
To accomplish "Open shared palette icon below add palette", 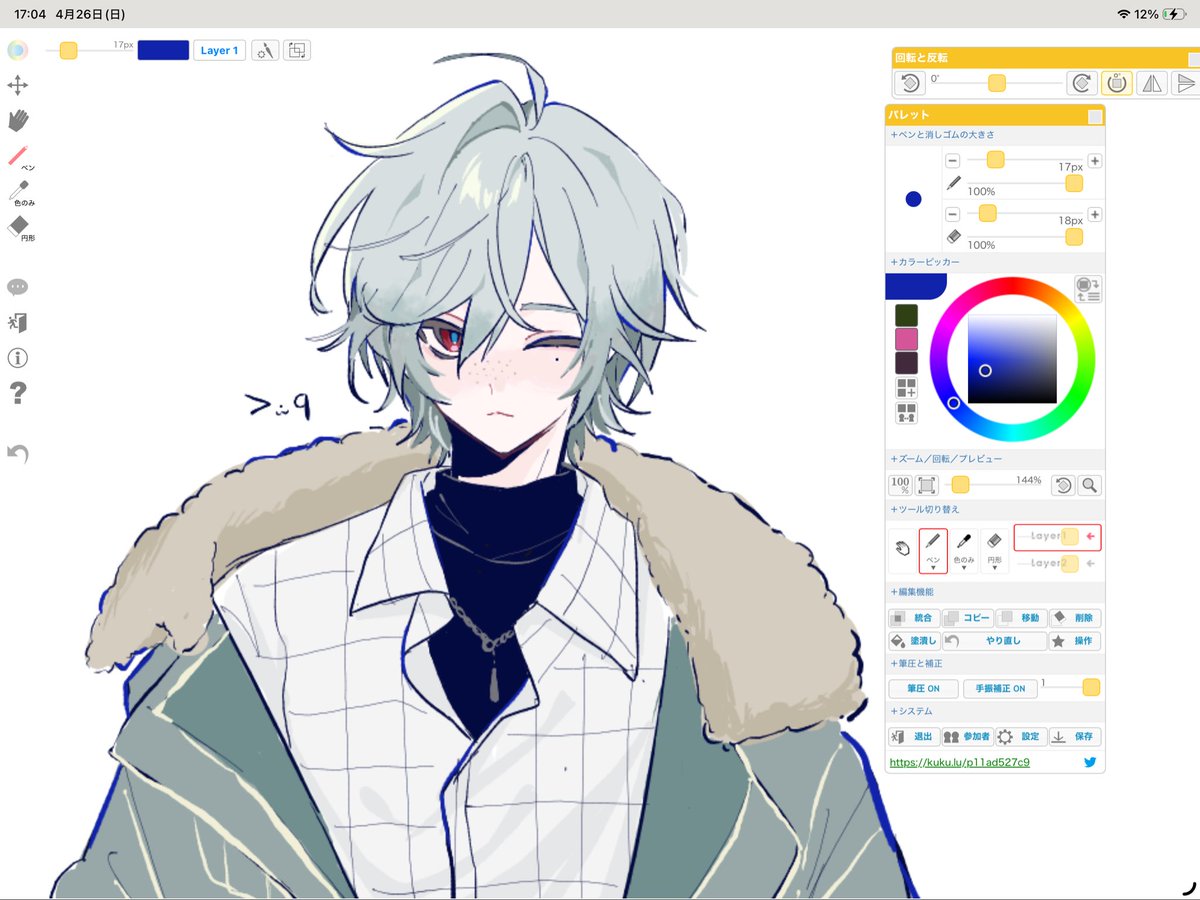I will pyautogui.click(x=906, y=412).
